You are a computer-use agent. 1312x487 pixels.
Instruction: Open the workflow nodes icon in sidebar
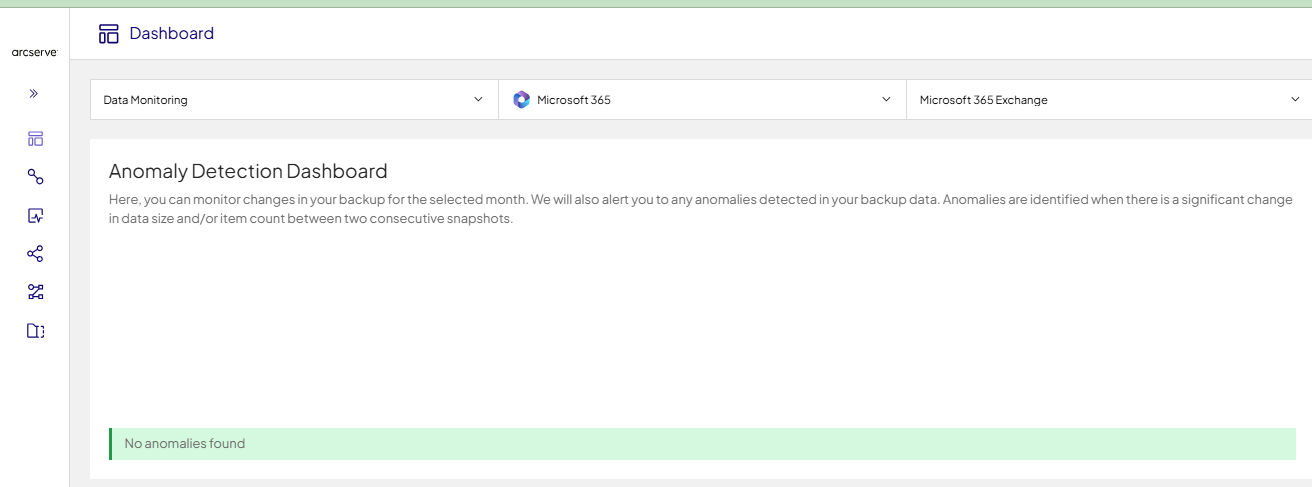35,292
